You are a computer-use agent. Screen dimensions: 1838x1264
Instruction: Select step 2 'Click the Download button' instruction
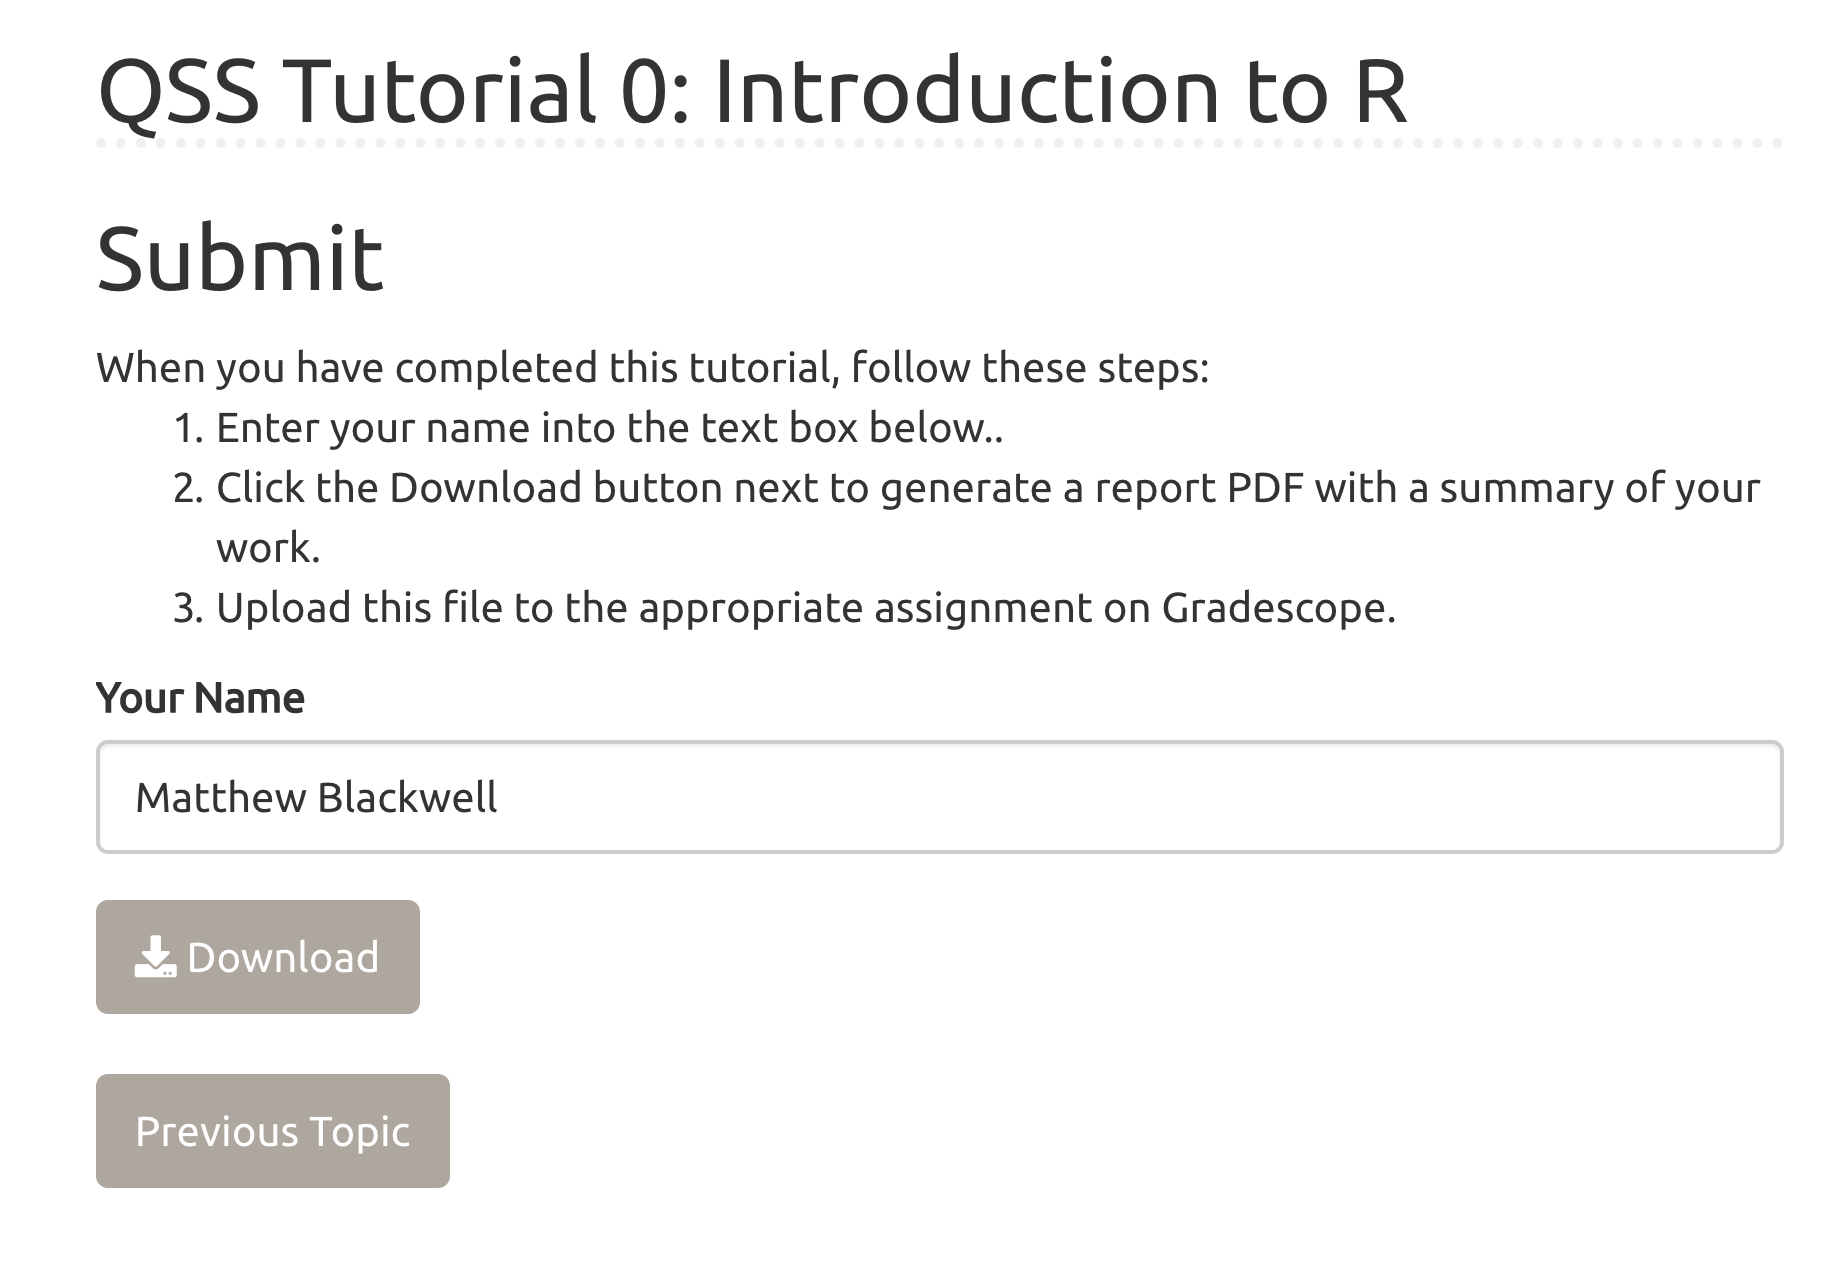pos(966,517)
